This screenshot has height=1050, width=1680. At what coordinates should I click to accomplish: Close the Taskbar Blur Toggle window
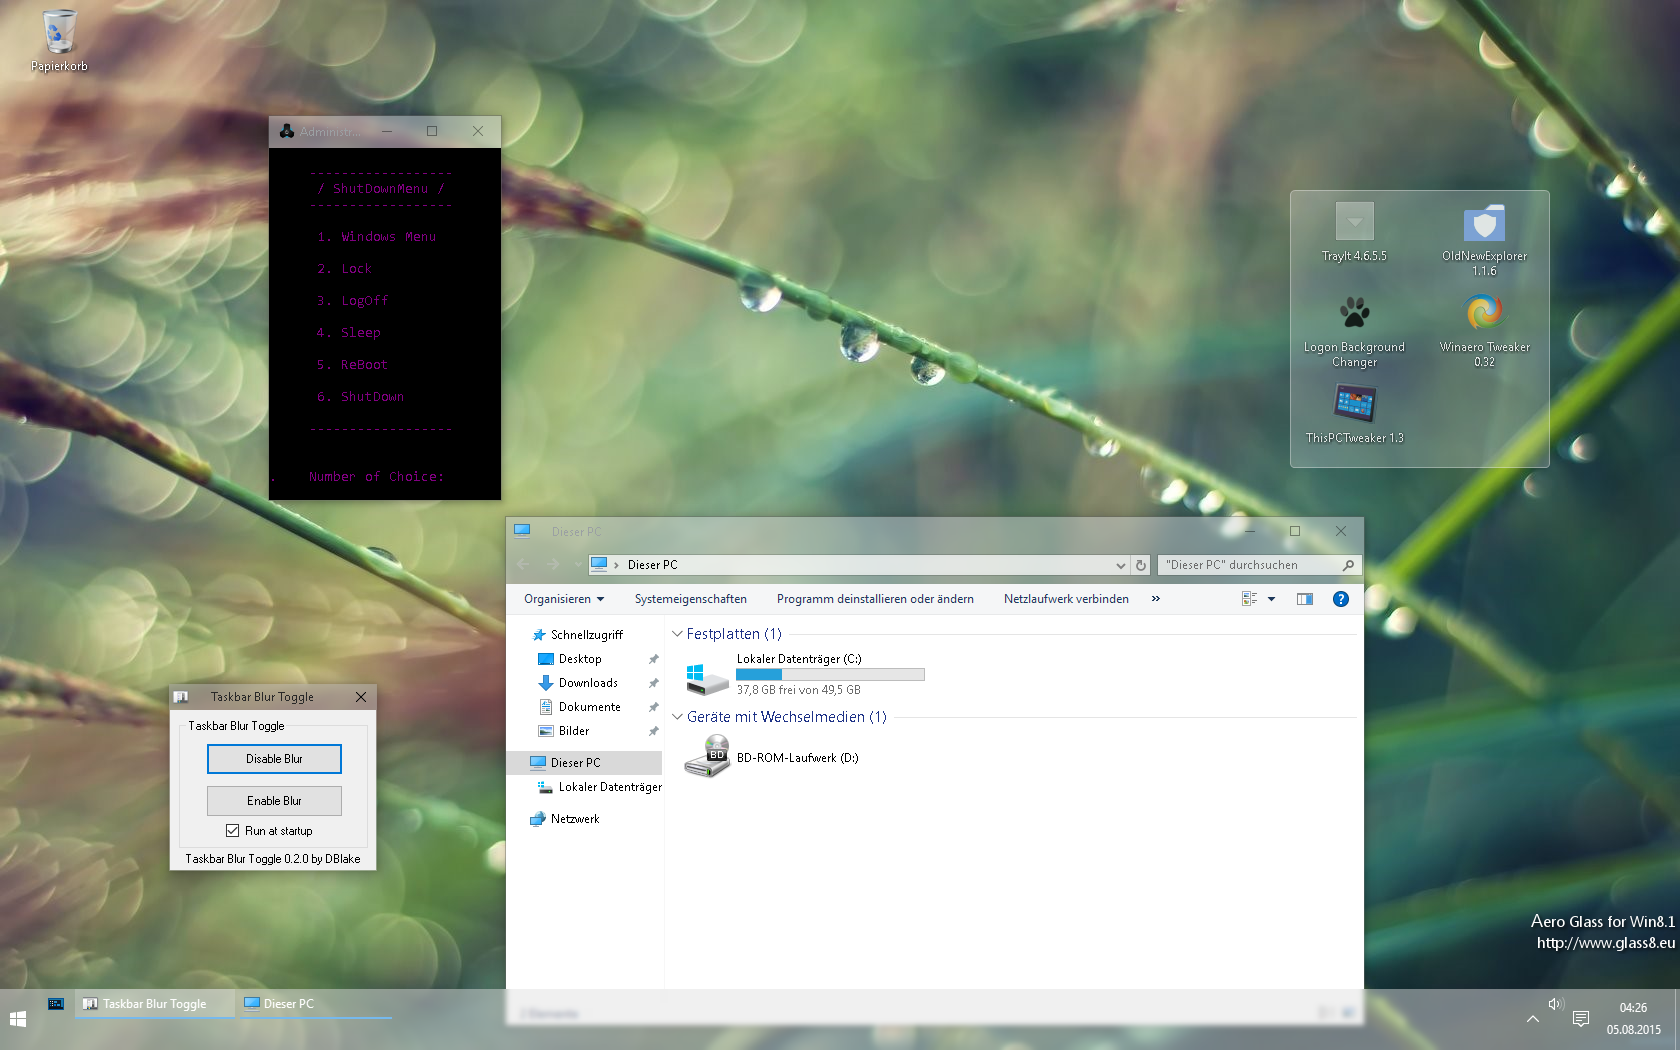coord(361,697)
